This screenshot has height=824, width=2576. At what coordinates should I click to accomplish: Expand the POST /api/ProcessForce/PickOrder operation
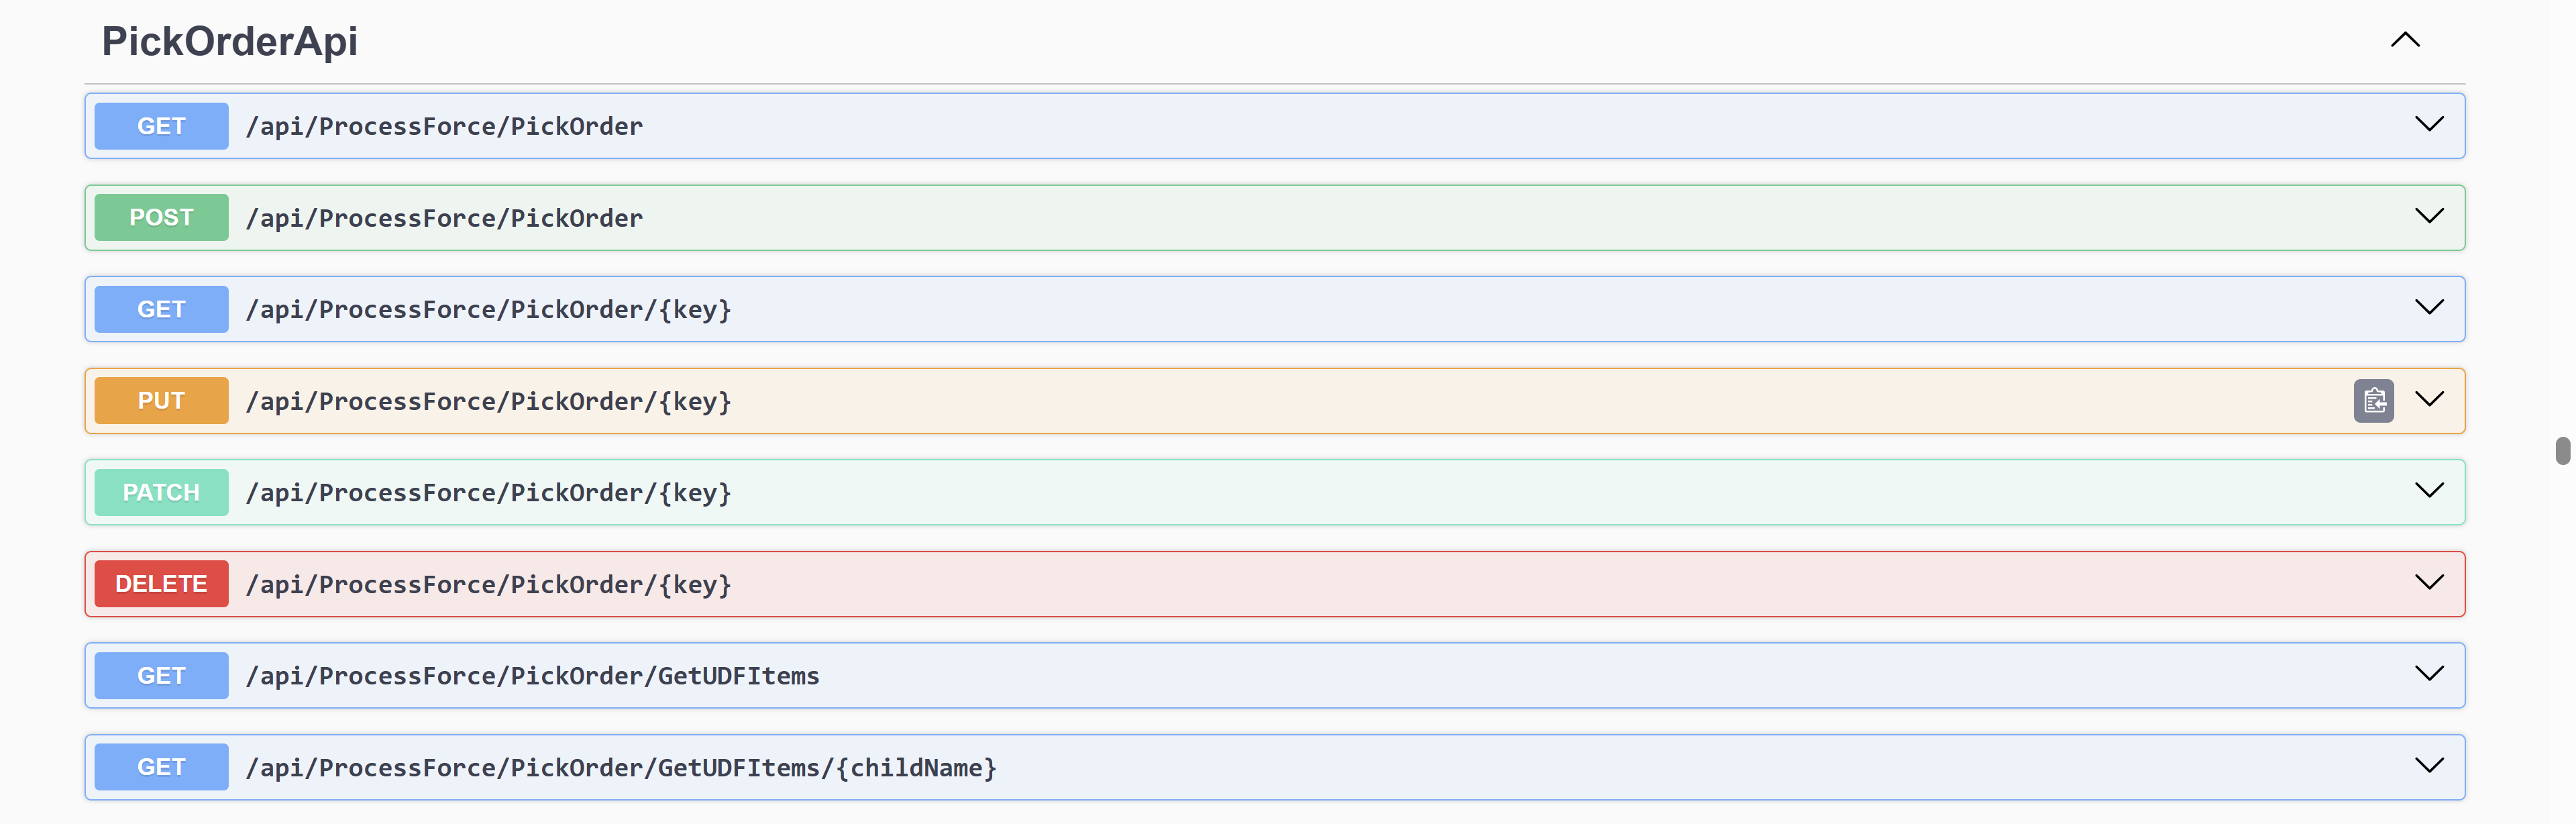point(2430,216)
